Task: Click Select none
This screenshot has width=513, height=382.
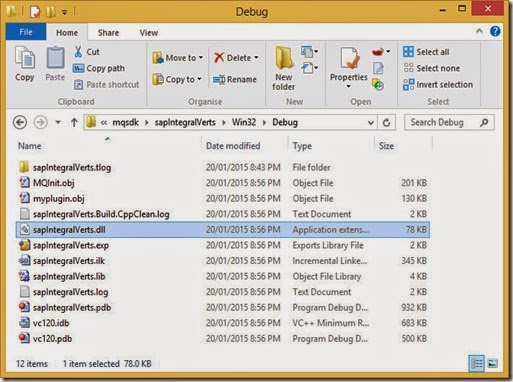Action: coord(431,68)
